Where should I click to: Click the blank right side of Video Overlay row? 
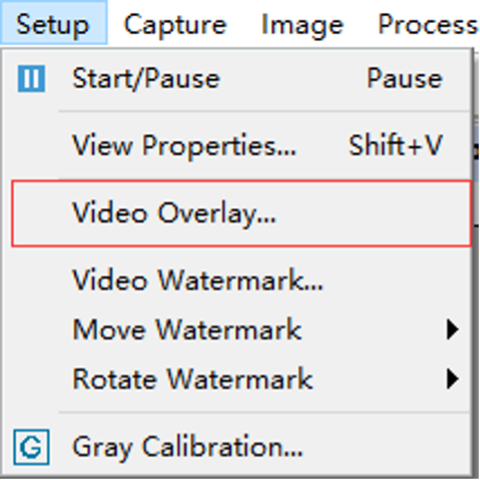tap(372, 213)
